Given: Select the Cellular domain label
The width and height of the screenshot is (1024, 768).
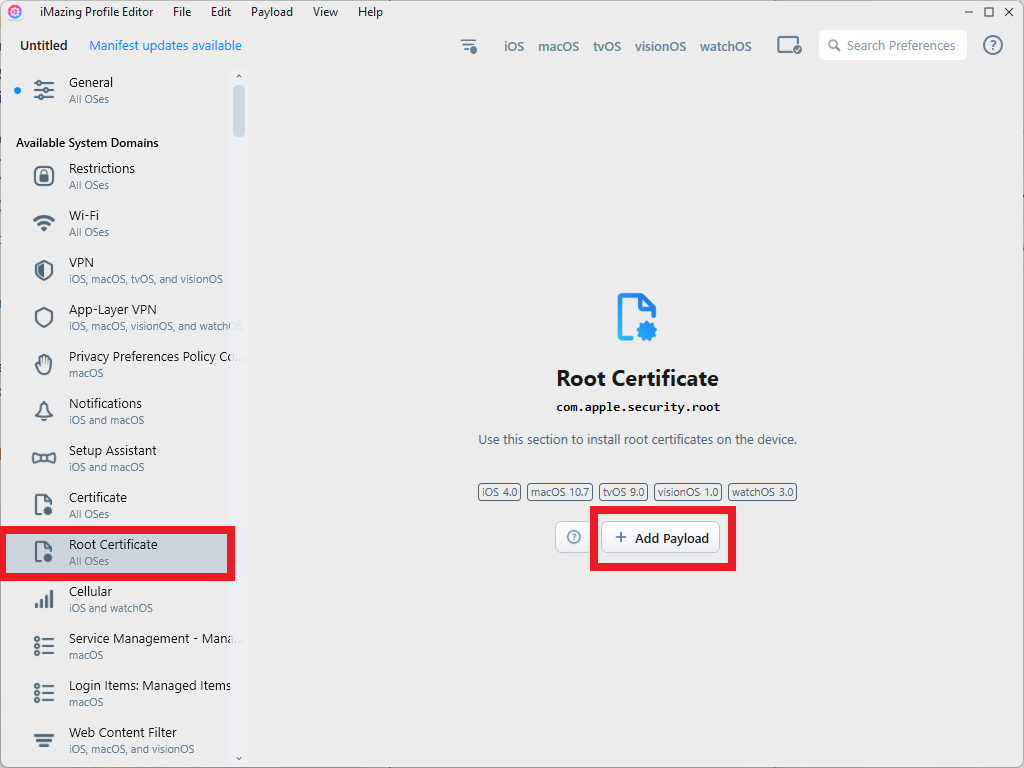Looking at the screenshot, I should tap(90, 592).
